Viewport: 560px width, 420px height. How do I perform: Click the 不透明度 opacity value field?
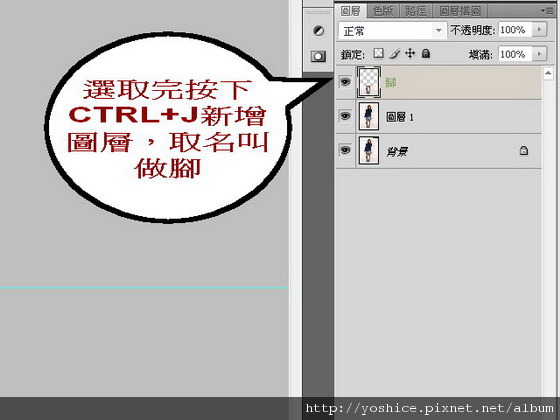point(515,30)
